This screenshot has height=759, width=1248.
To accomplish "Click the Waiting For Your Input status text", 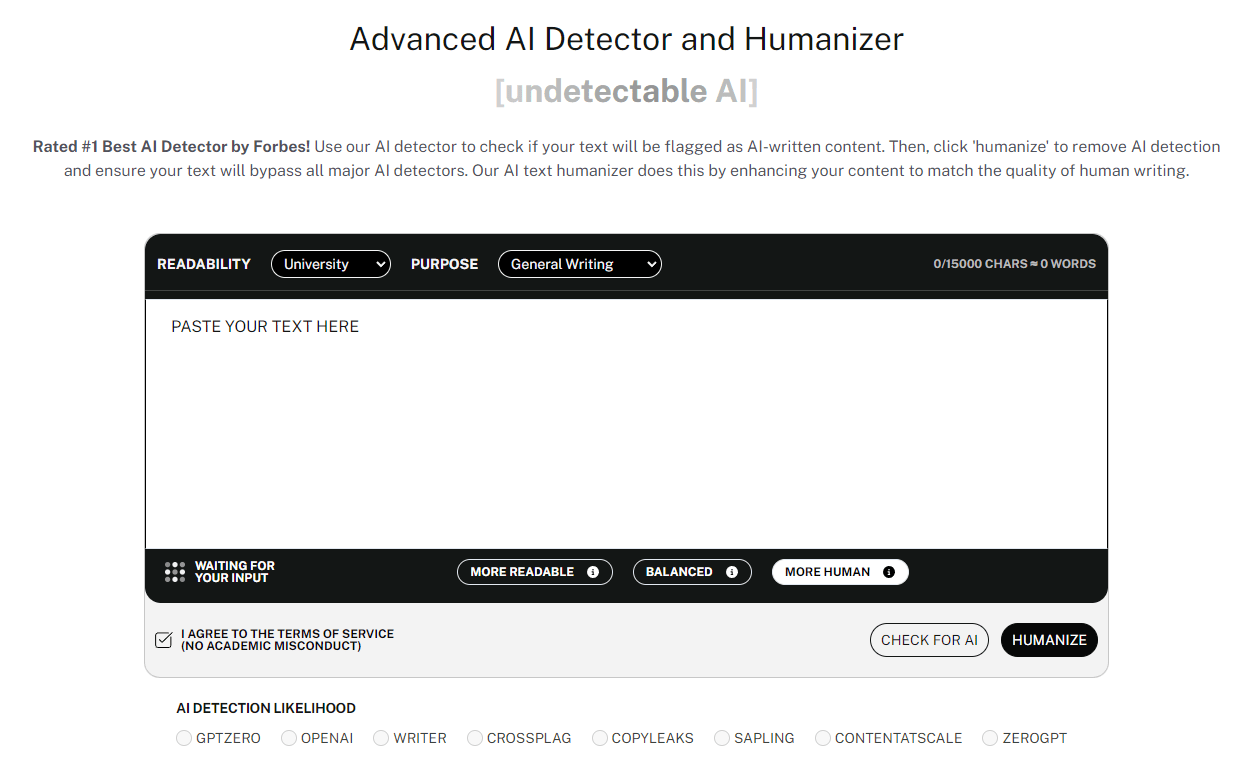I will (x=235, y=572).
